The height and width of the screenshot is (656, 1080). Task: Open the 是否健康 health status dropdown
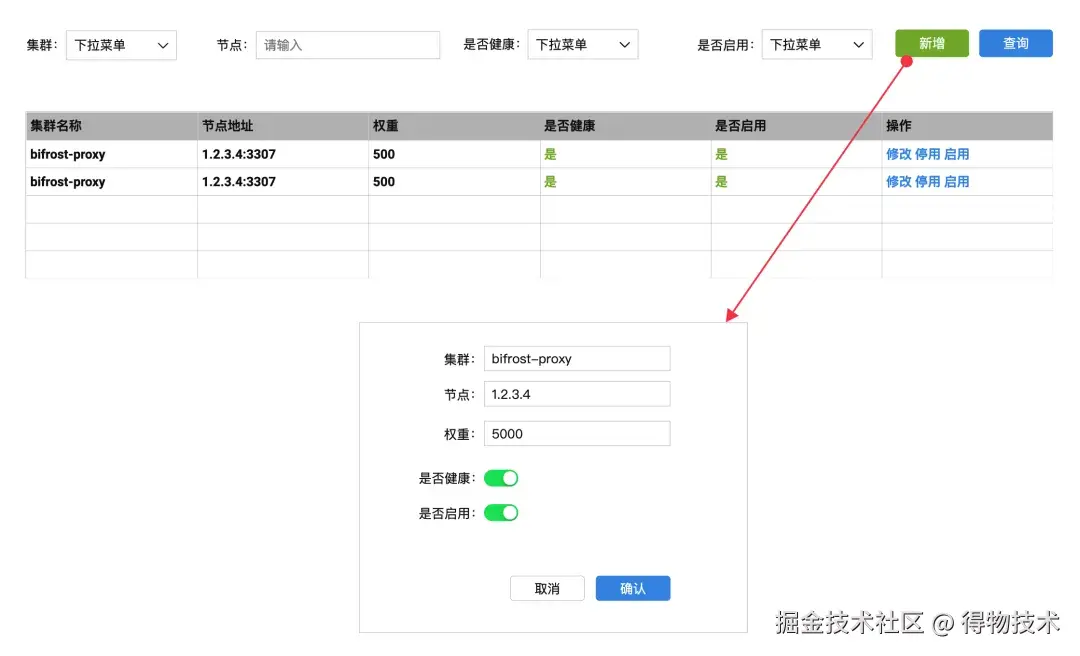click(x=582, y=44)
